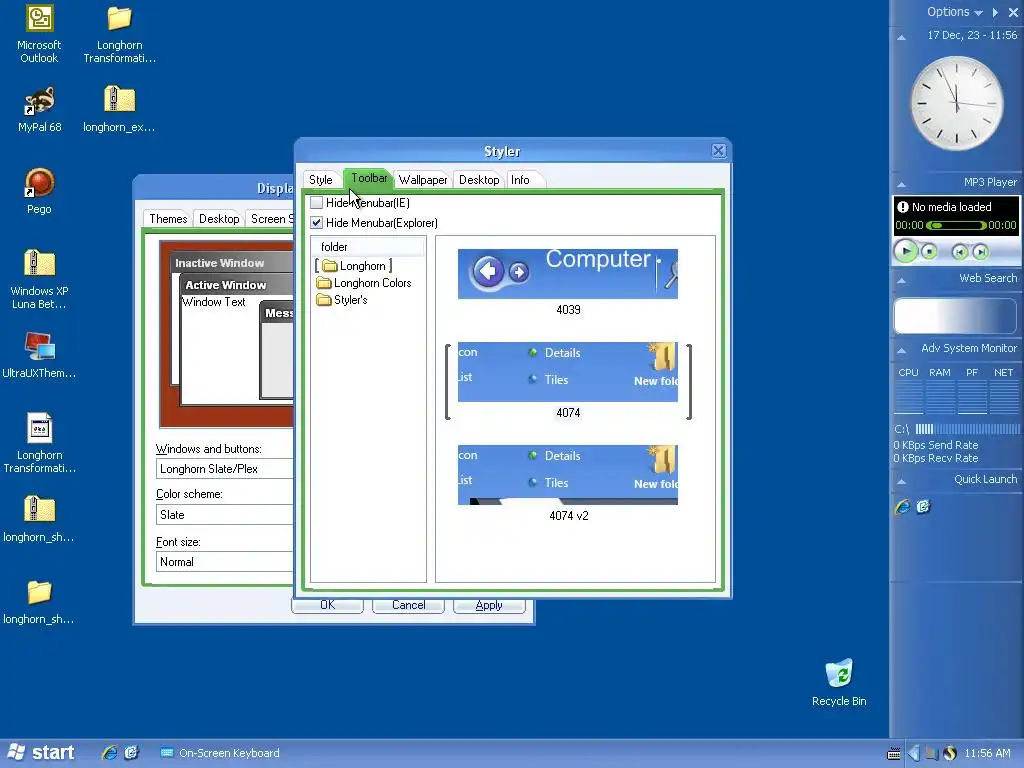The image size is (1024, 768).
Task: Stop playback in sidebar MP3 Player
Action: (929, 251)
